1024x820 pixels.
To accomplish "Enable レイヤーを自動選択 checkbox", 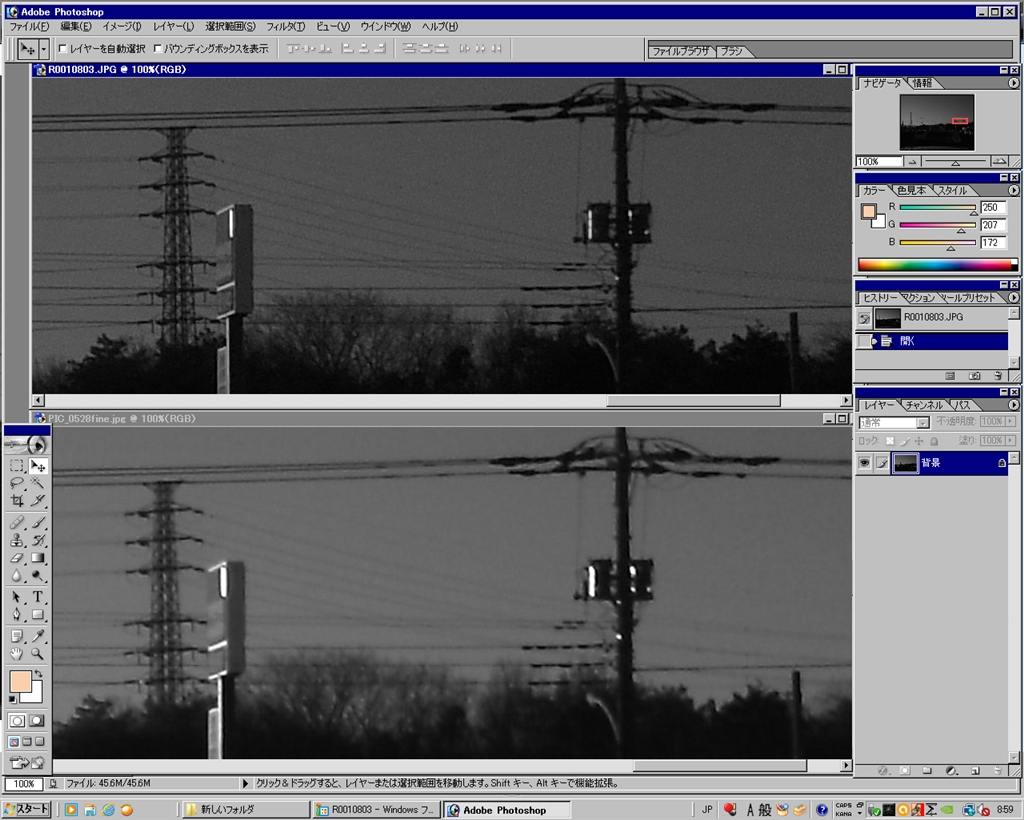I will click(x=63, y=48).
